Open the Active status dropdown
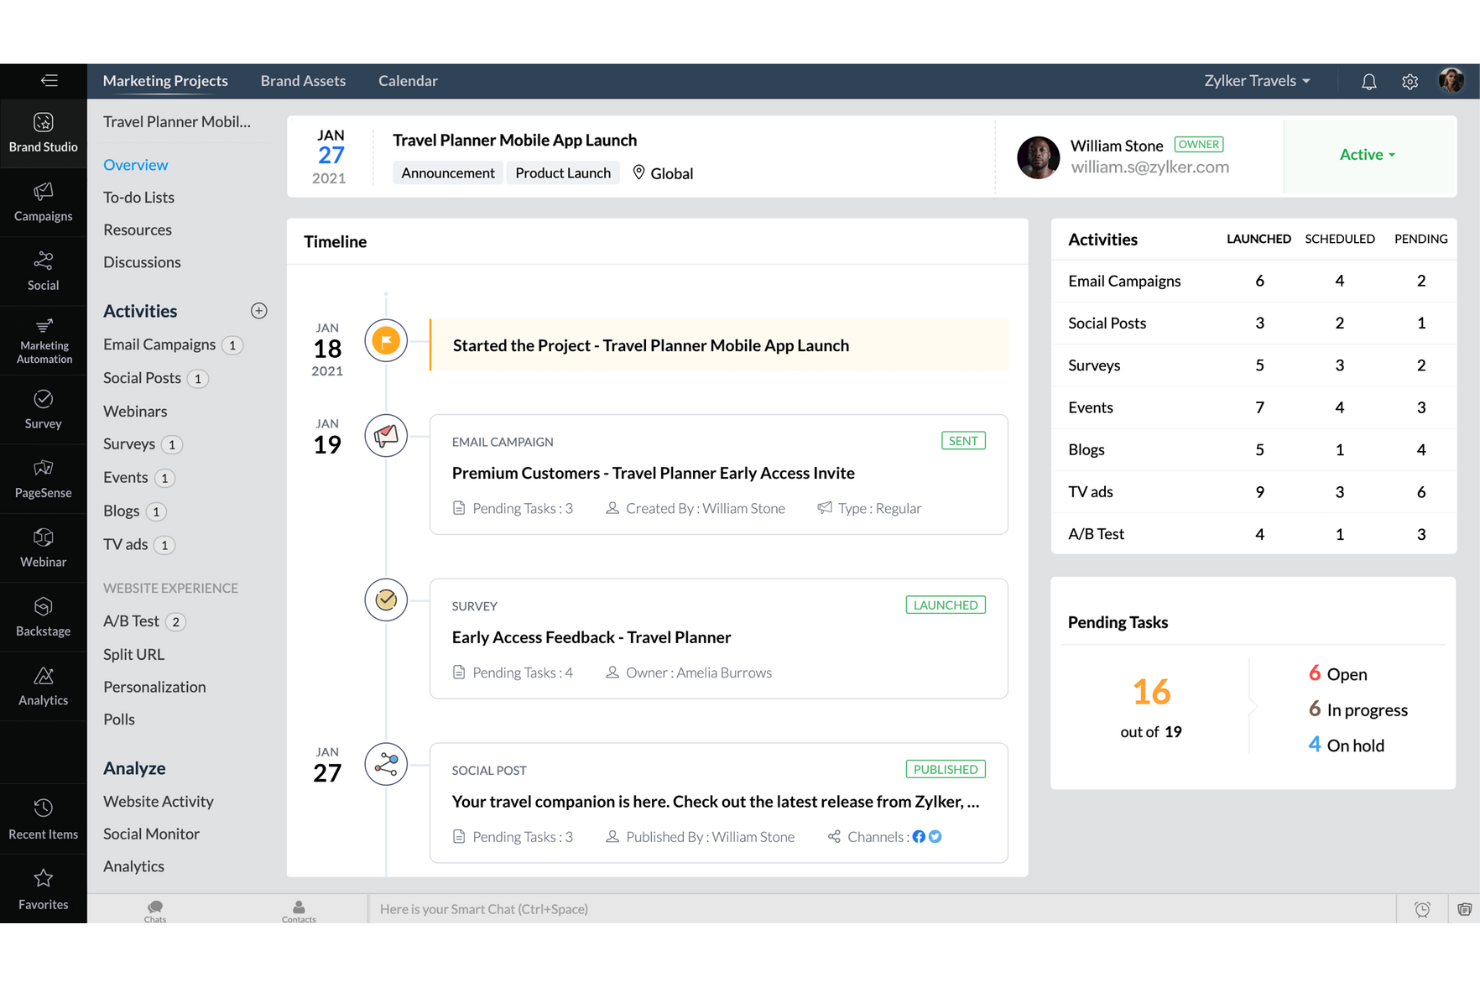Image resolution: width=1480 pixels, height=987 pixels. 1367,155
